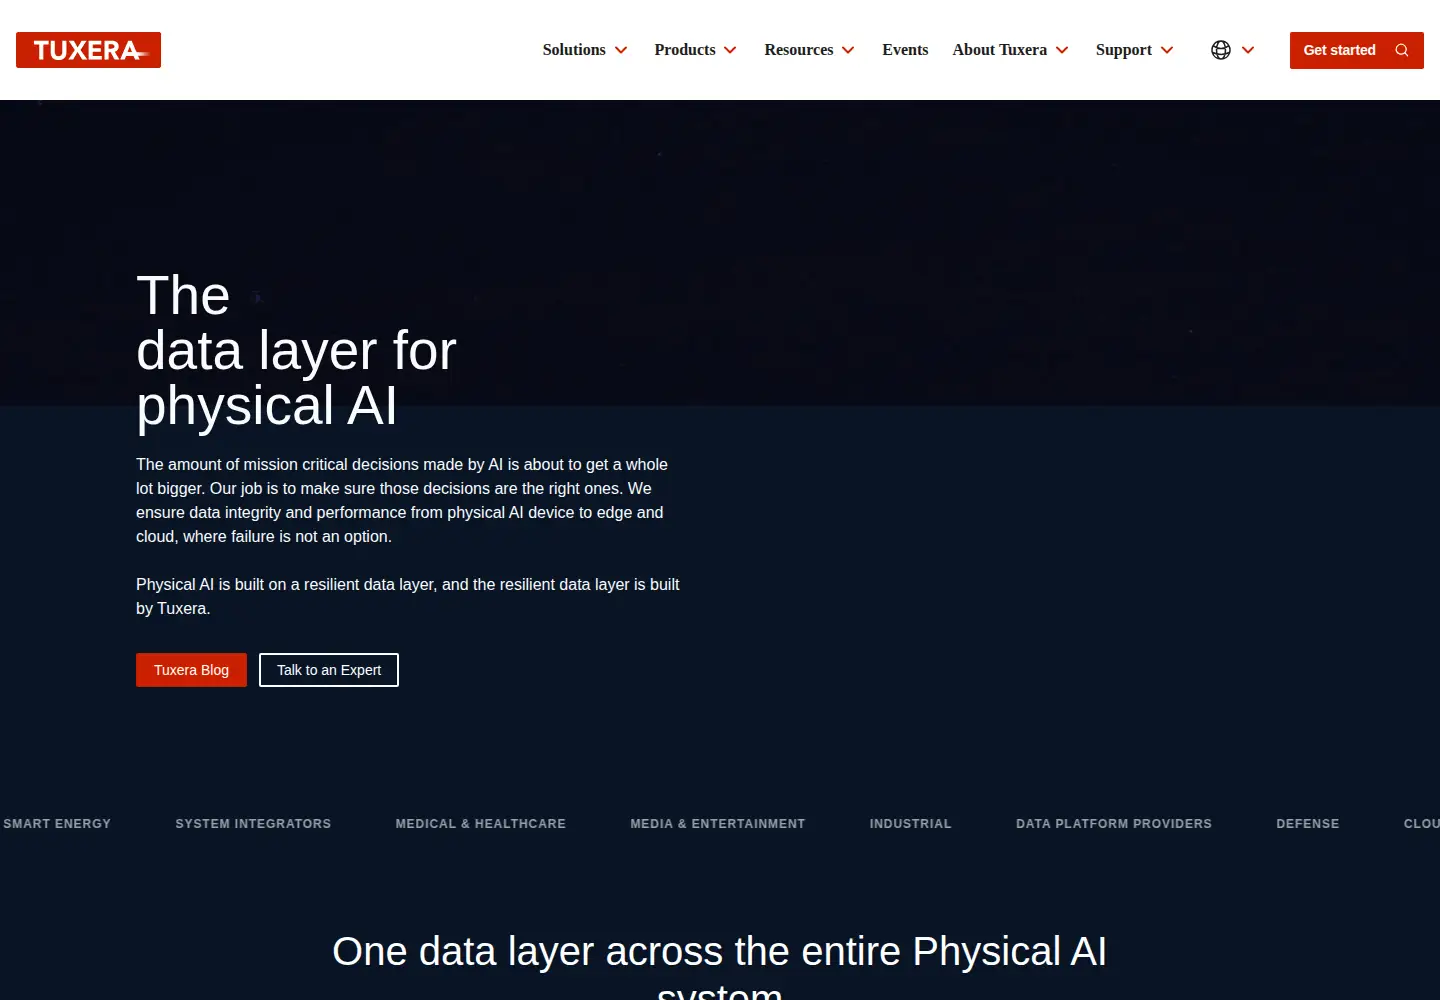Viewport: 1440px width, 1000px height.
Task: Expand the About Tuxera chevron
Action: point(1062,50)
